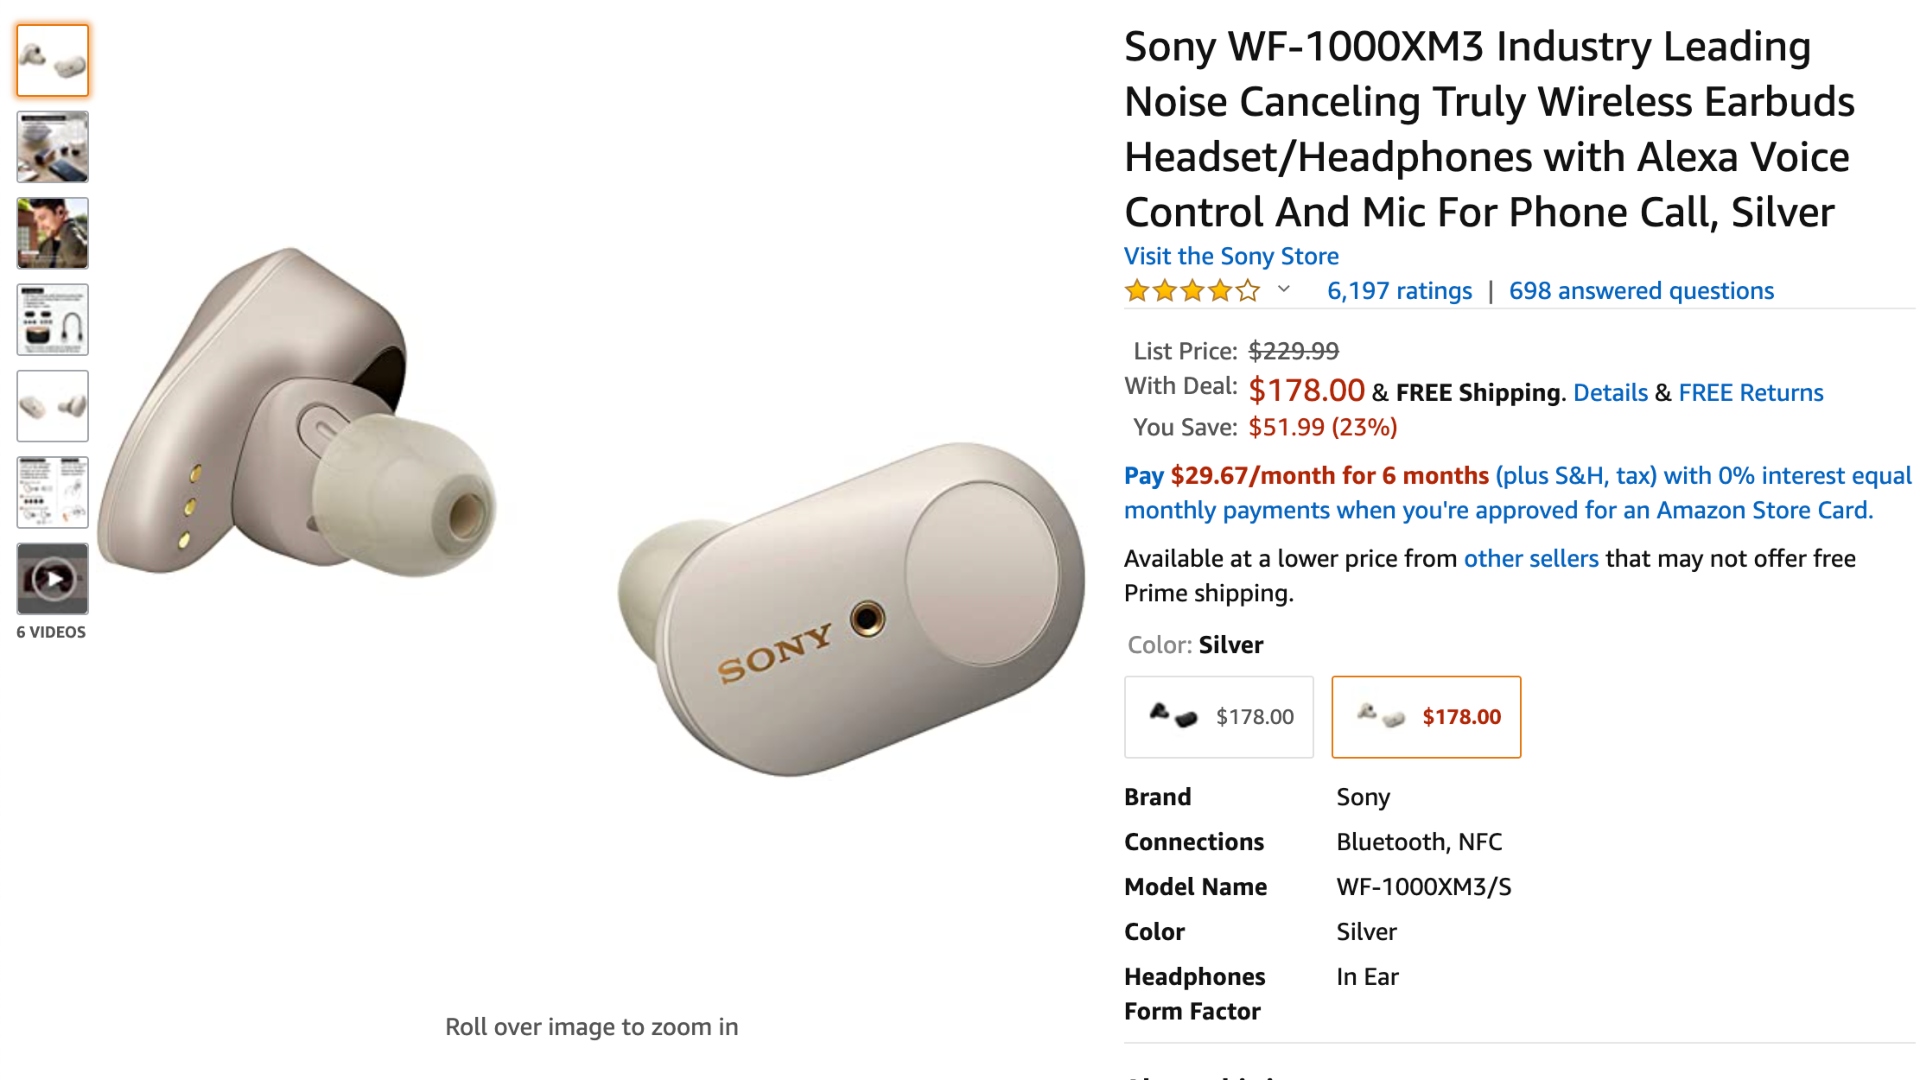Click the star rating icons
The height and width of the screenshot is (1080, 1920).
pyautogui.click(x=1192, y=291)
